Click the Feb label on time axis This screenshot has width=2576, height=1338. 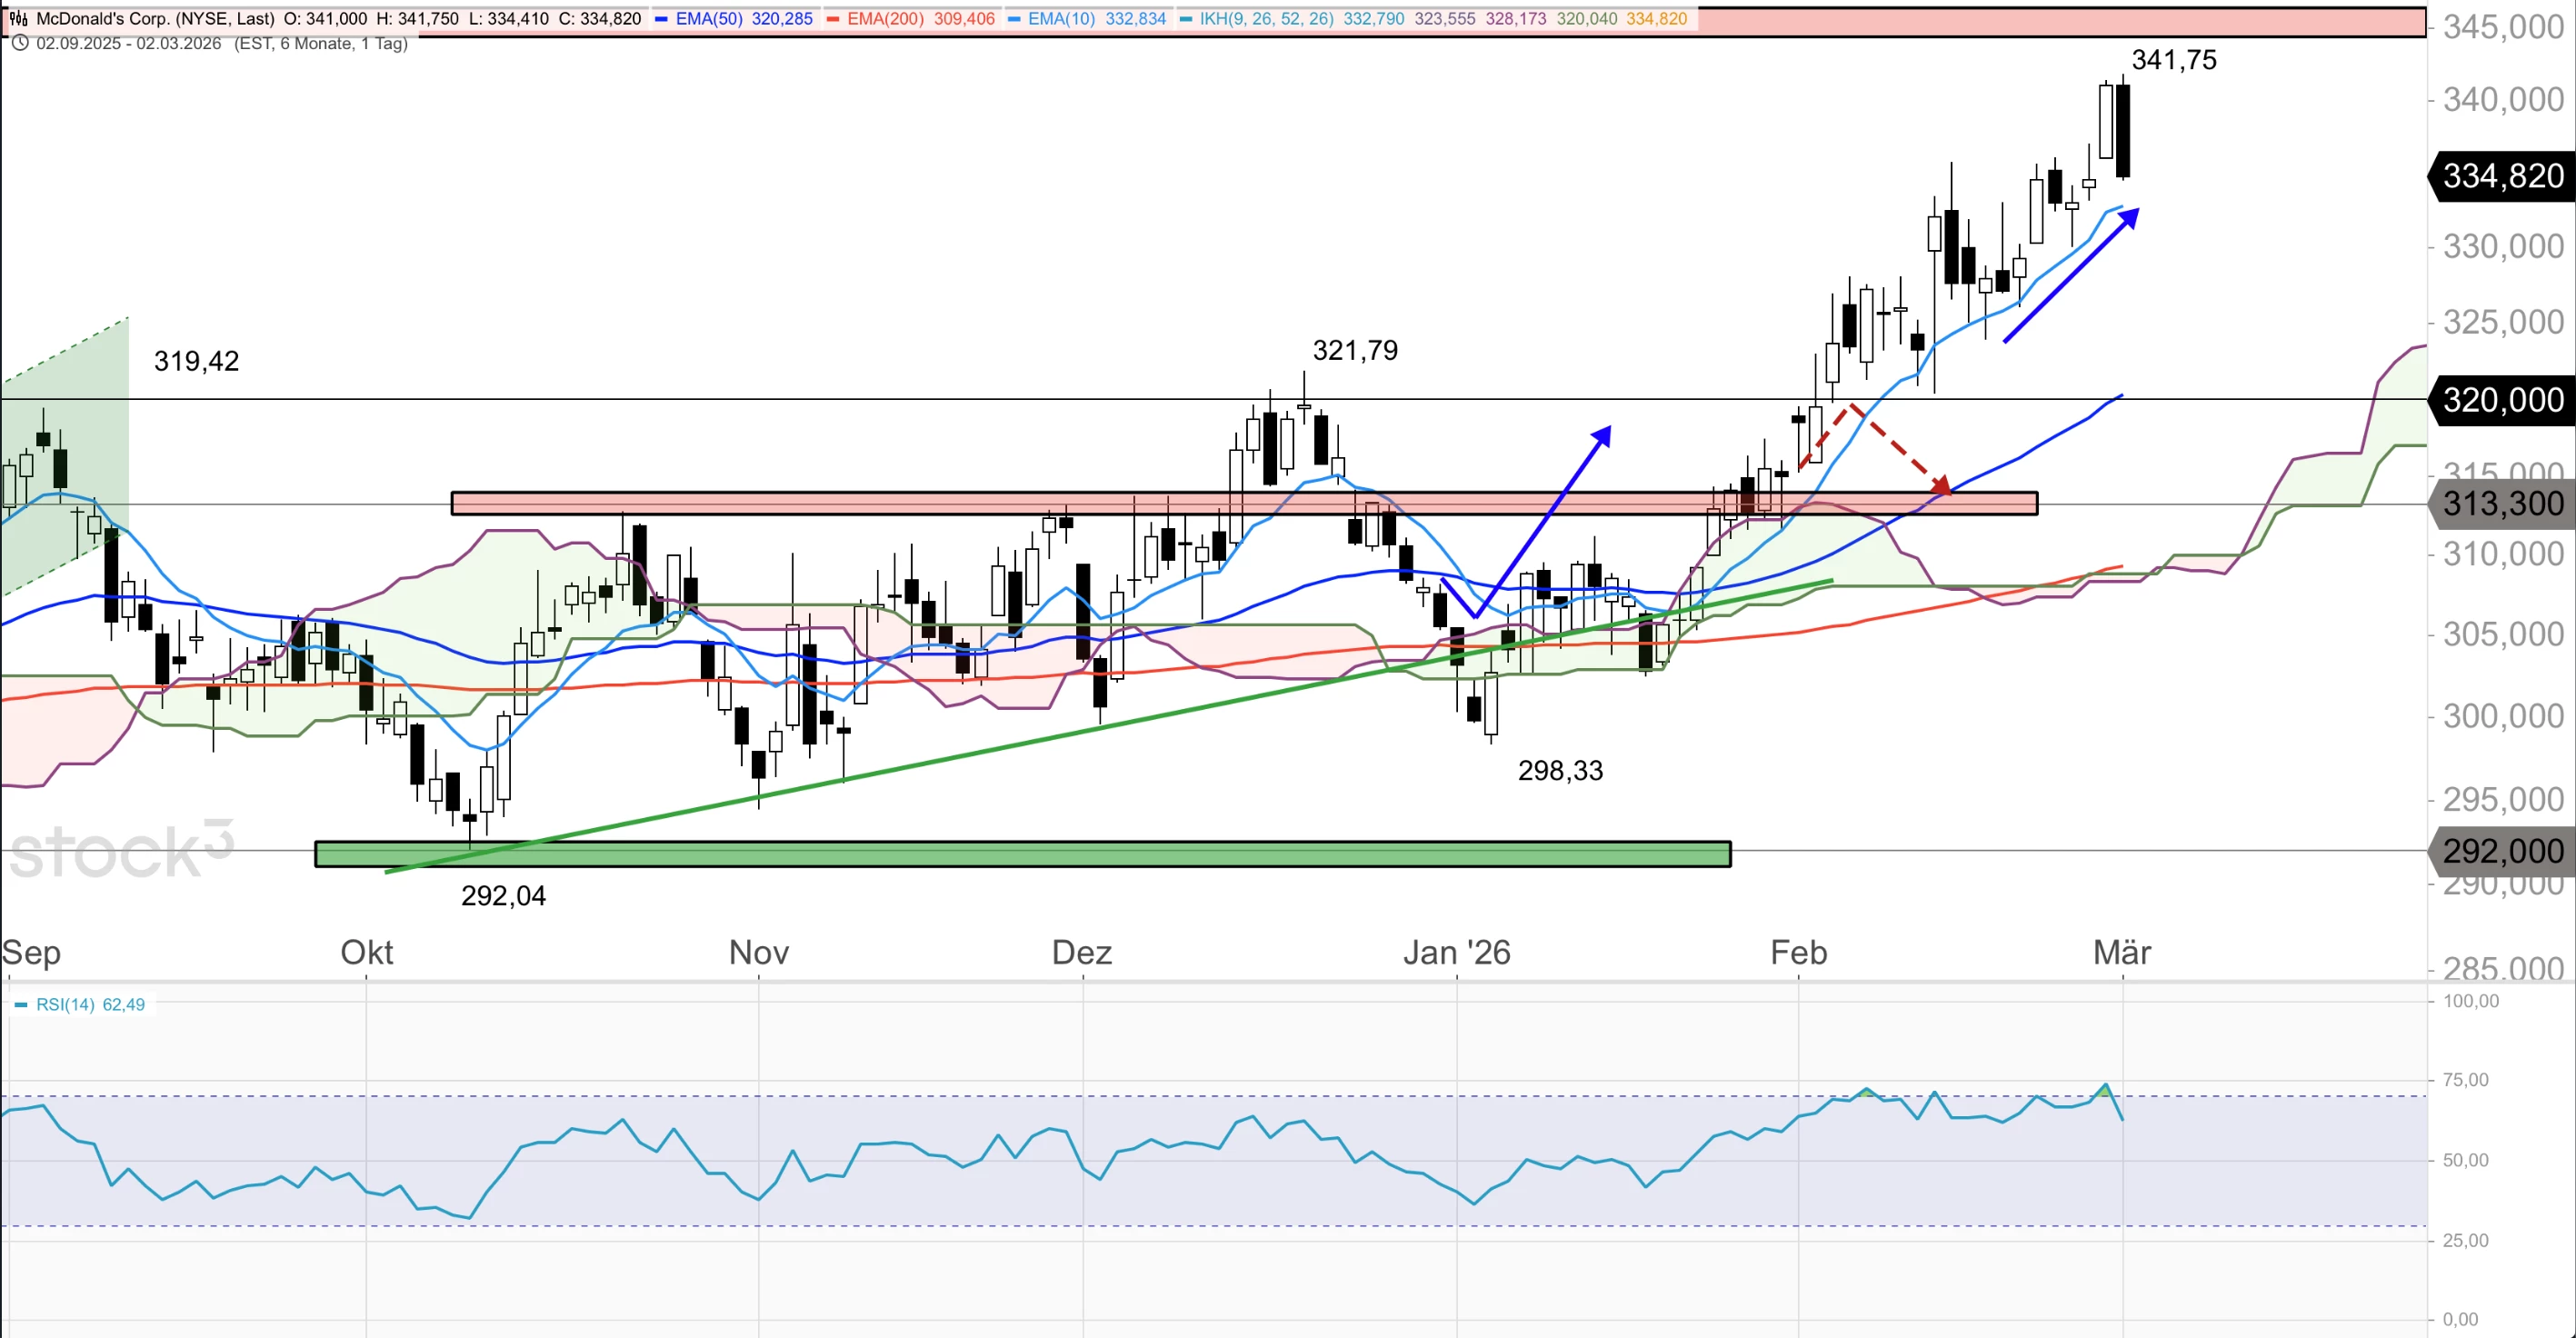[1798, 951]
